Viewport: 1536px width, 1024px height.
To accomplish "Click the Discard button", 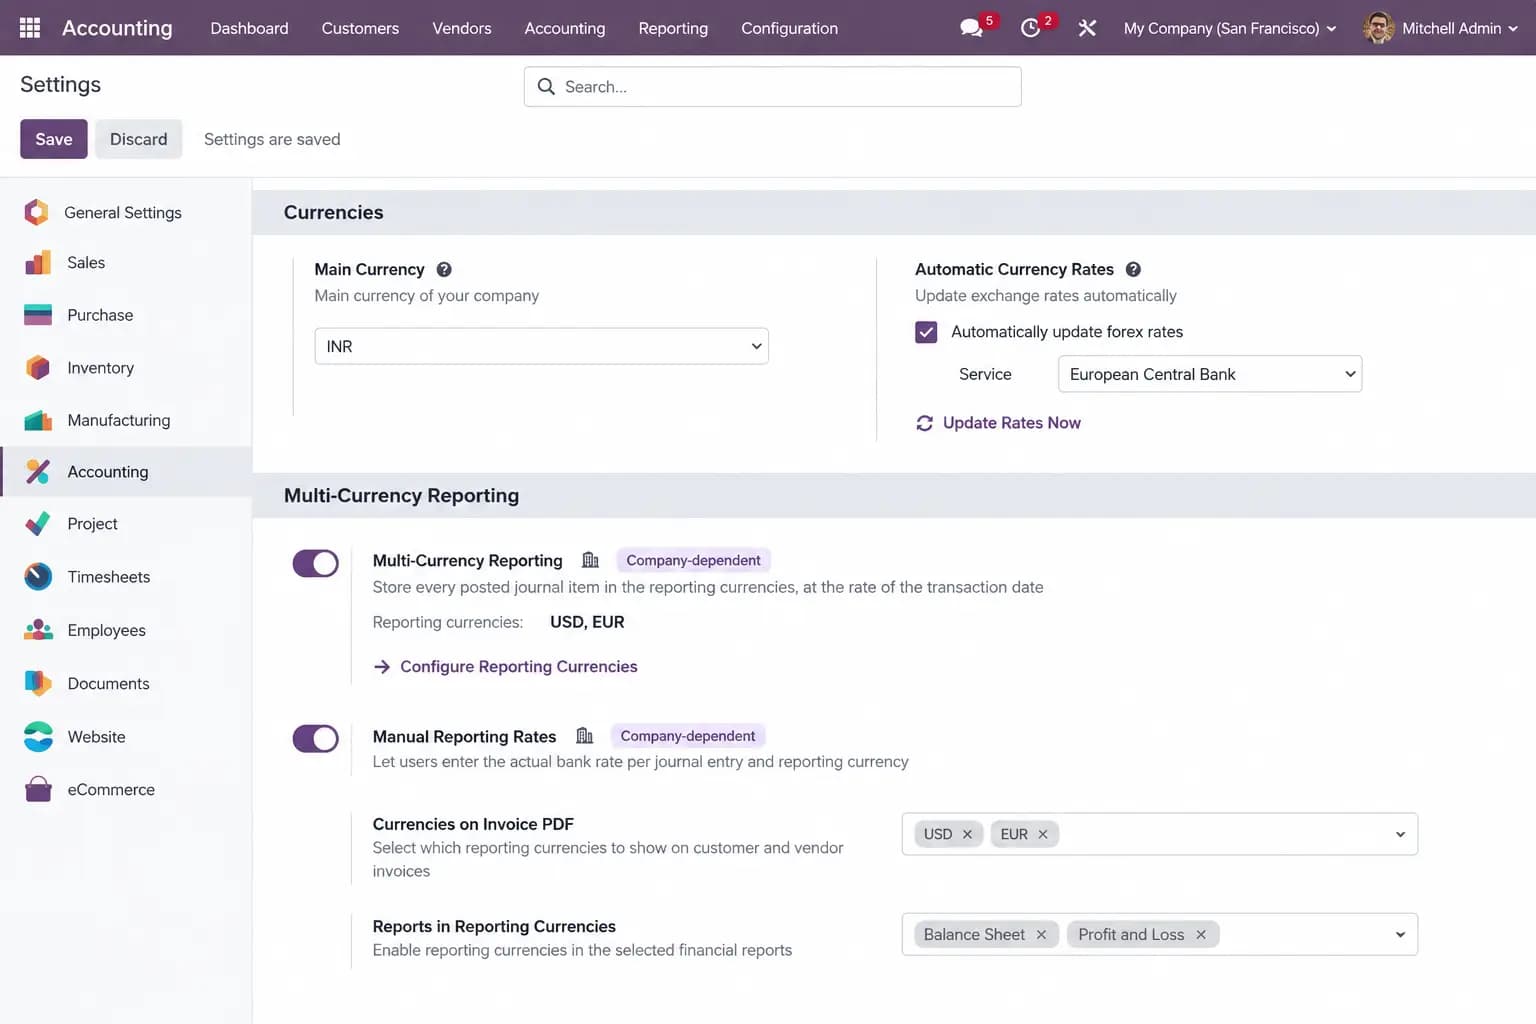I will coord(139,139).
